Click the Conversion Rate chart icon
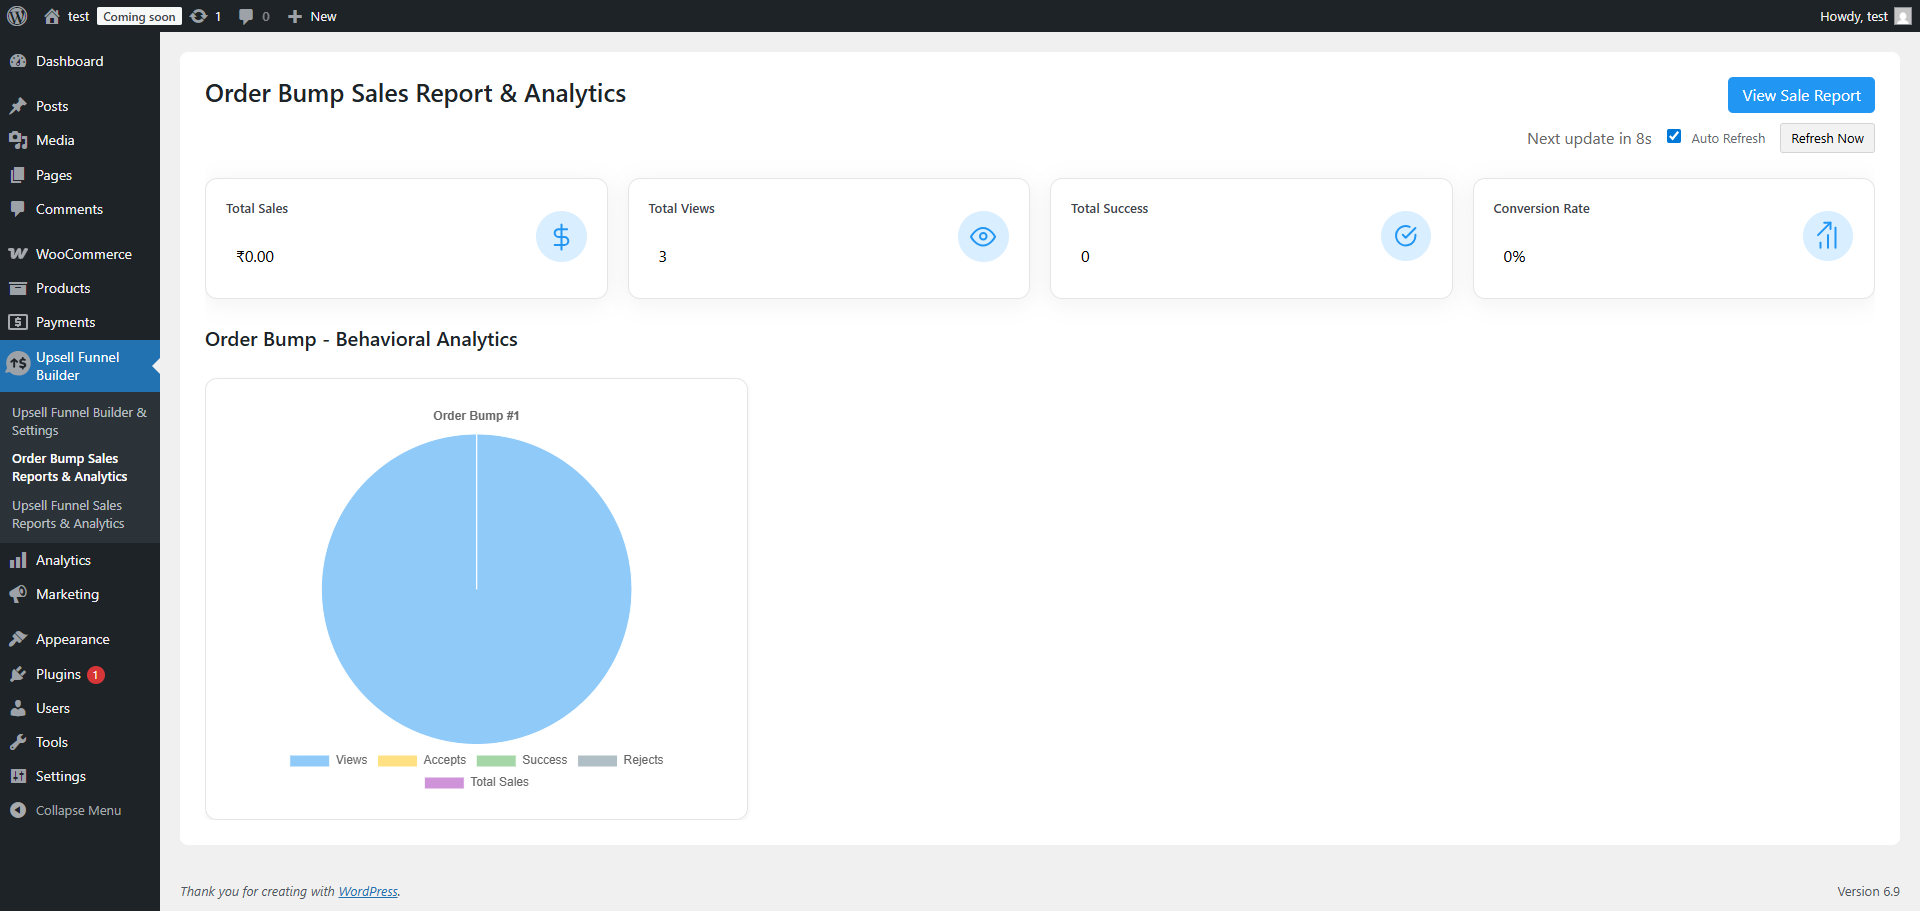 pos(1827,237)
